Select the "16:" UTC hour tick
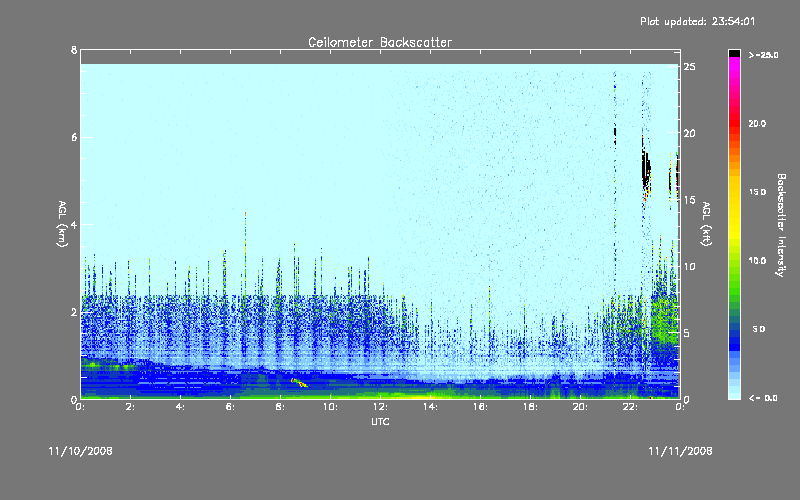This screenshot has width=800, height=500. (x=480, y=407)
